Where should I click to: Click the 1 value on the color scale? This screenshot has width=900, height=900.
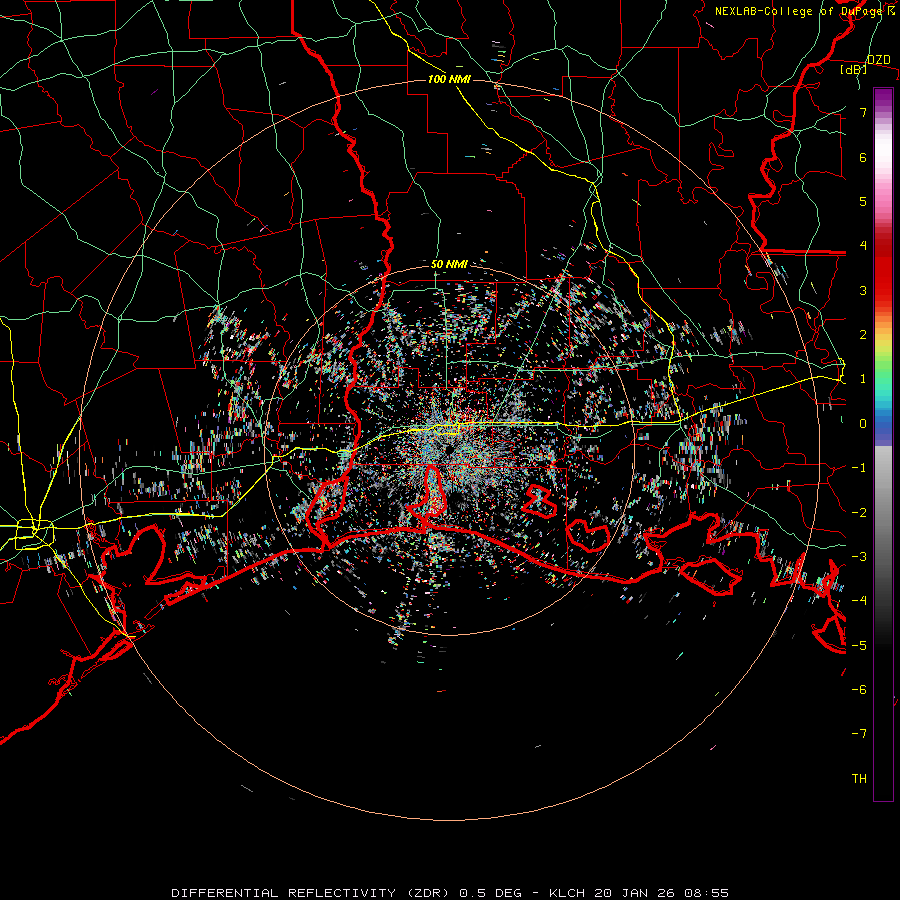tap(863, 379)
